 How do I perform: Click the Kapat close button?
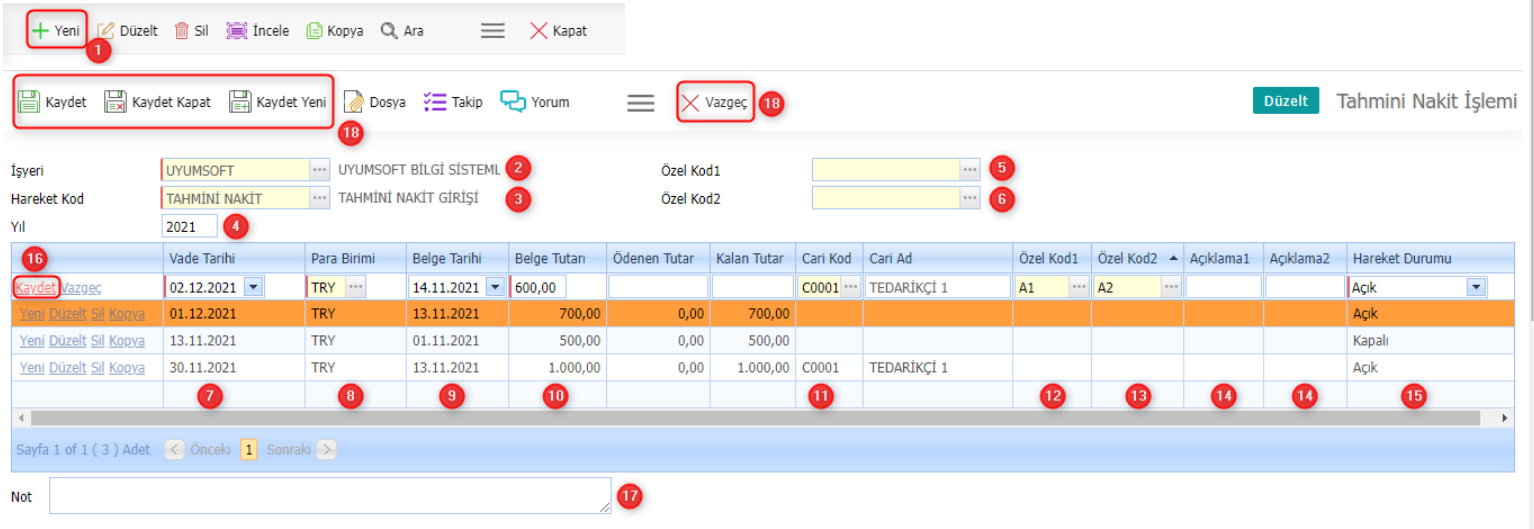tap(558, 31)
